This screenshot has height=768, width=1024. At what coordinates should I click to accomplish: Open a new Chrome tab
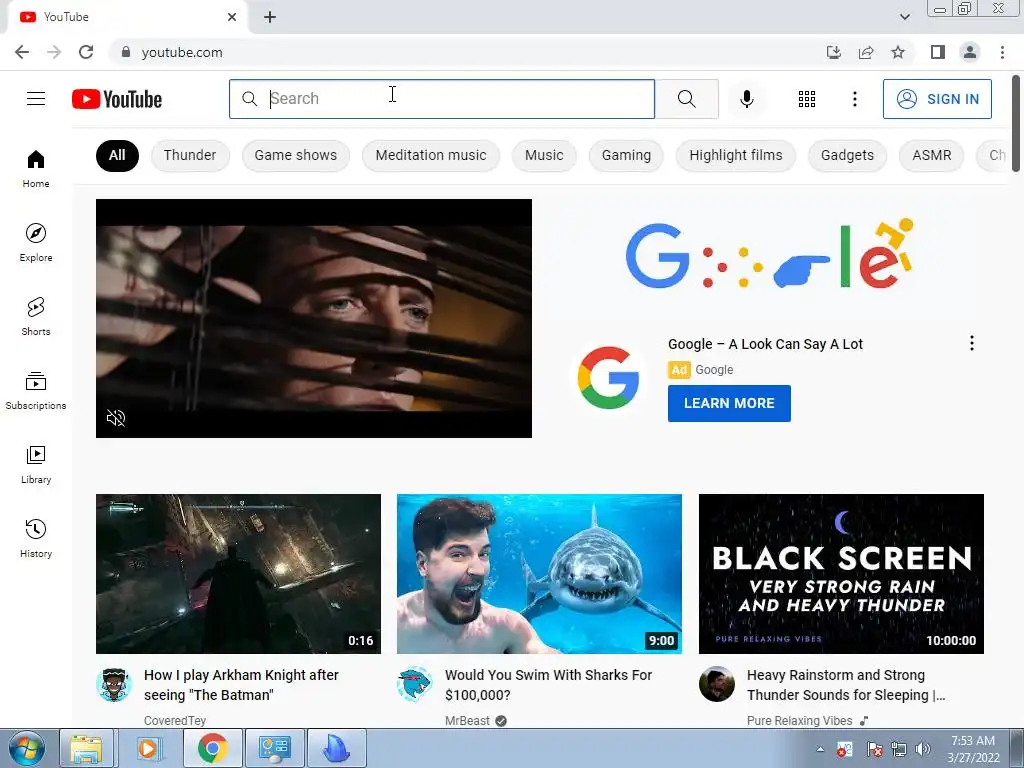[x=270, y=17]
